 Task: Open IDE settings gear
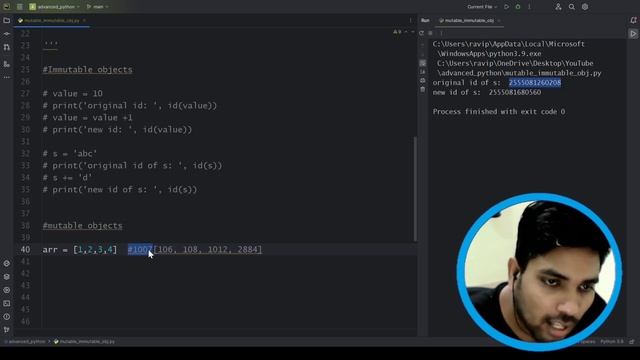click(585, 7)
